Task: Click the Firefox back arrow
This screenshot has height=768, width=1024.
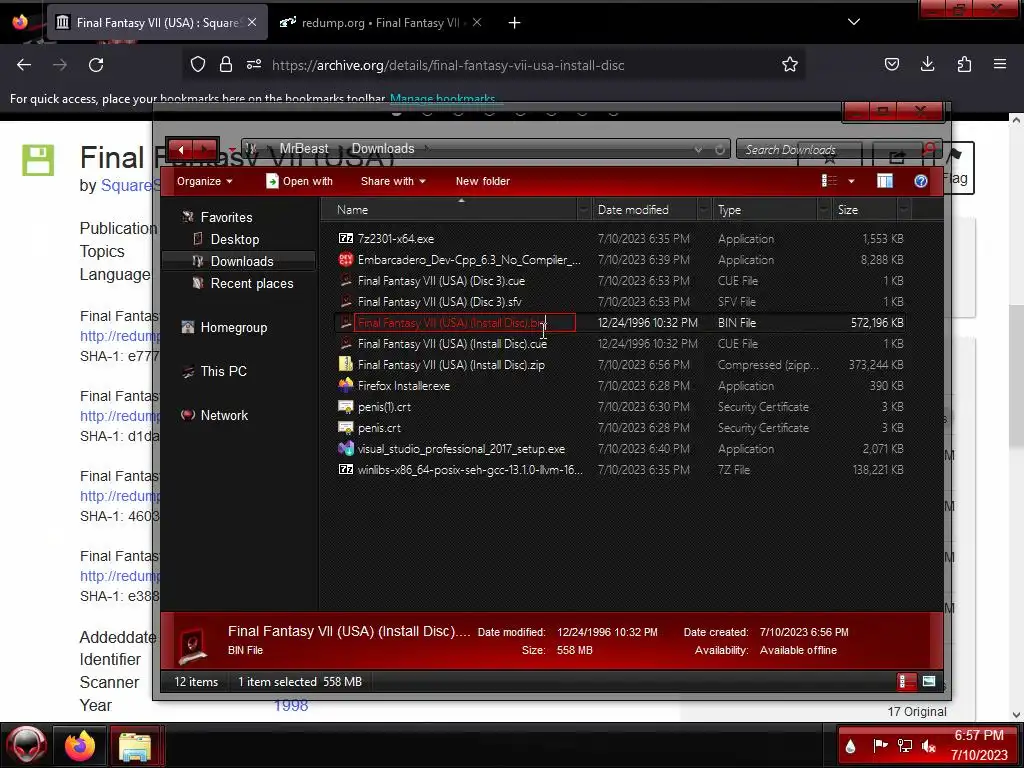Action: (x=24, y=65)
